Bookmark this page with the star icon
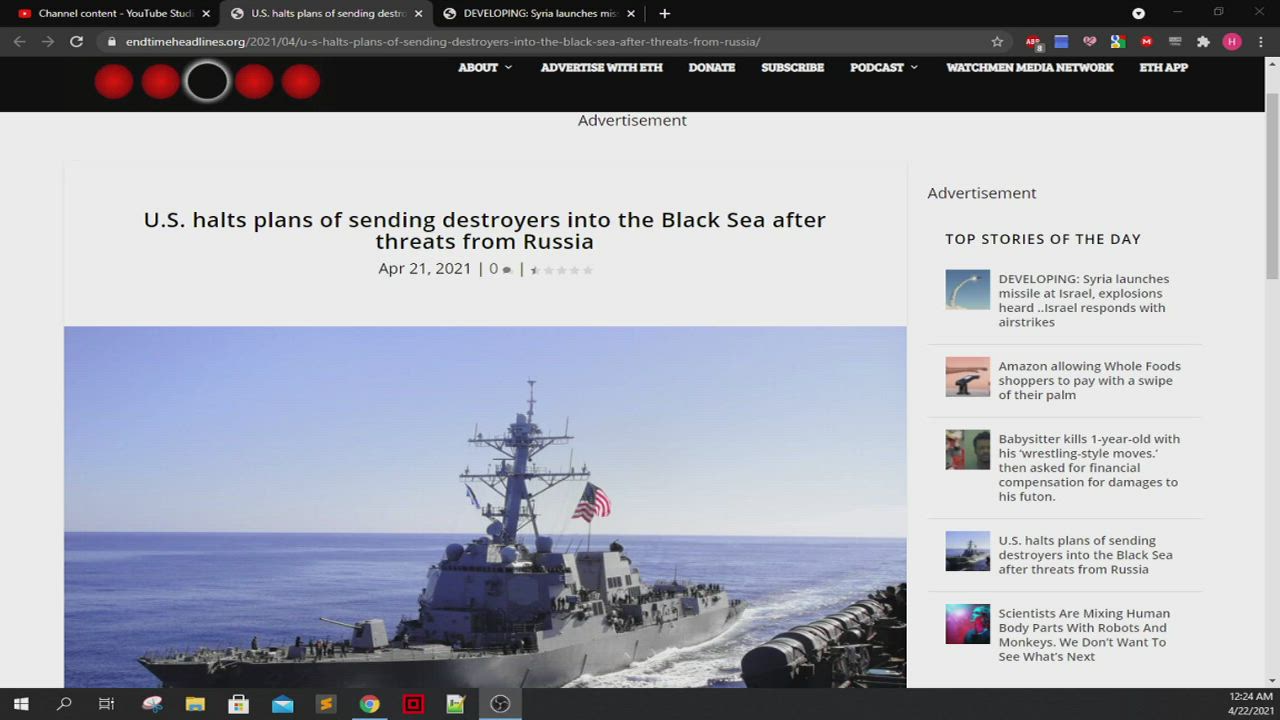Image resolution: width=1280 pixels, height=720 pixels. [997, 42]
